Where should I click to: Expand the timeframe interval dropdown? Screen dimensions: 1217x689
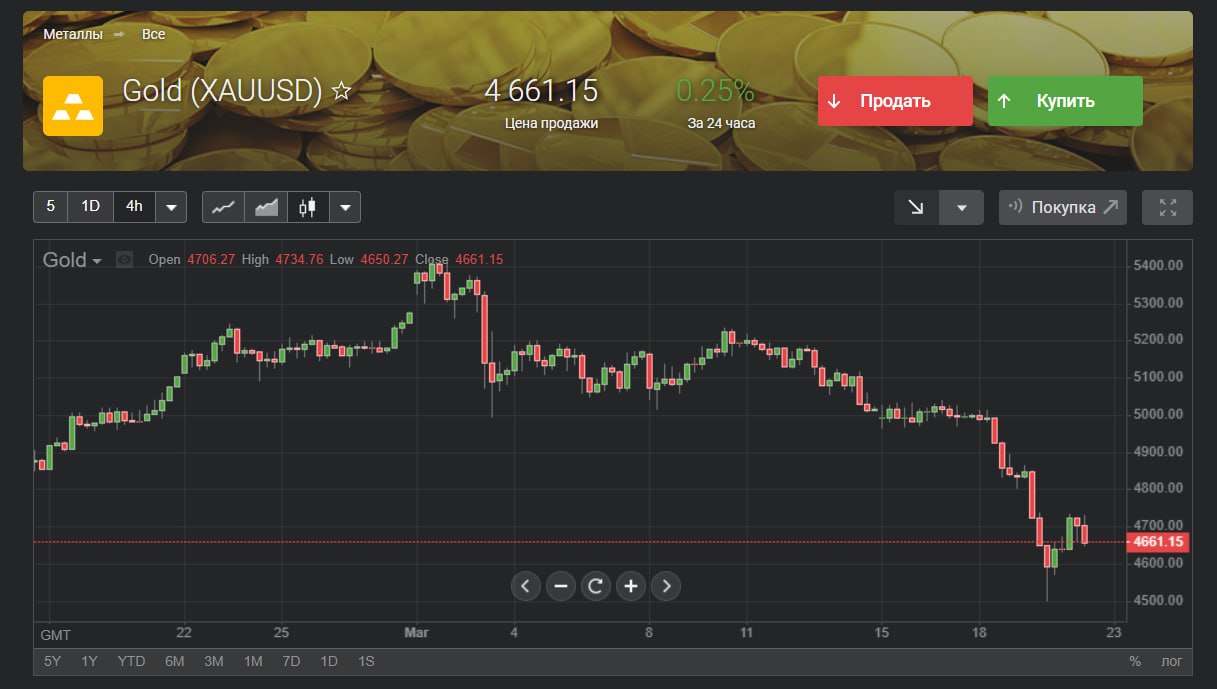click(171, 207)
